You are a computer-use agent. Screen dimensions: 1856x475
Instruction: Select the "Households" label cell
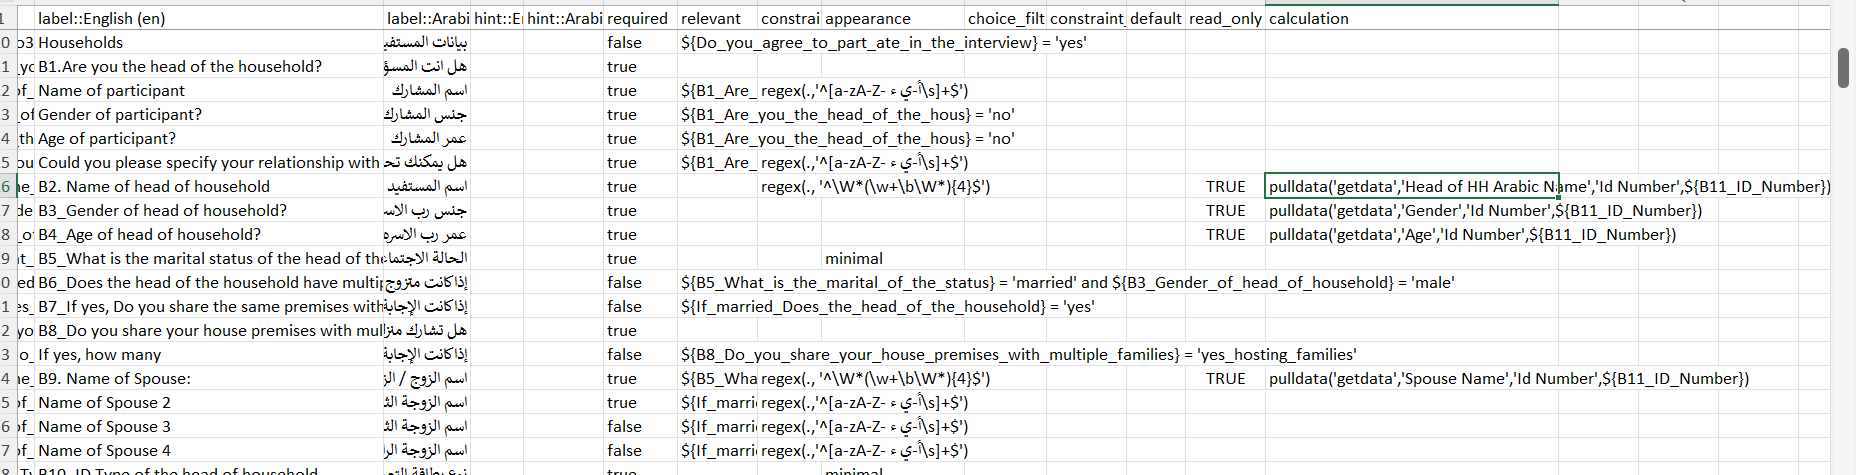point(80,42)
